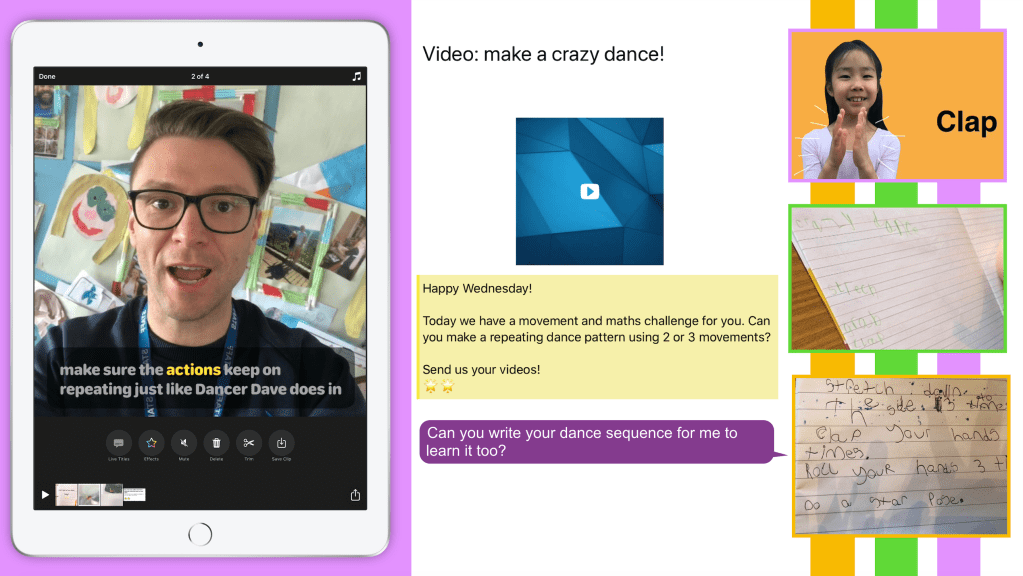Select the second clip thumbnail in timeline
Image resolution: width=1023 pixels, height=576 pixels.
[89, 494]
